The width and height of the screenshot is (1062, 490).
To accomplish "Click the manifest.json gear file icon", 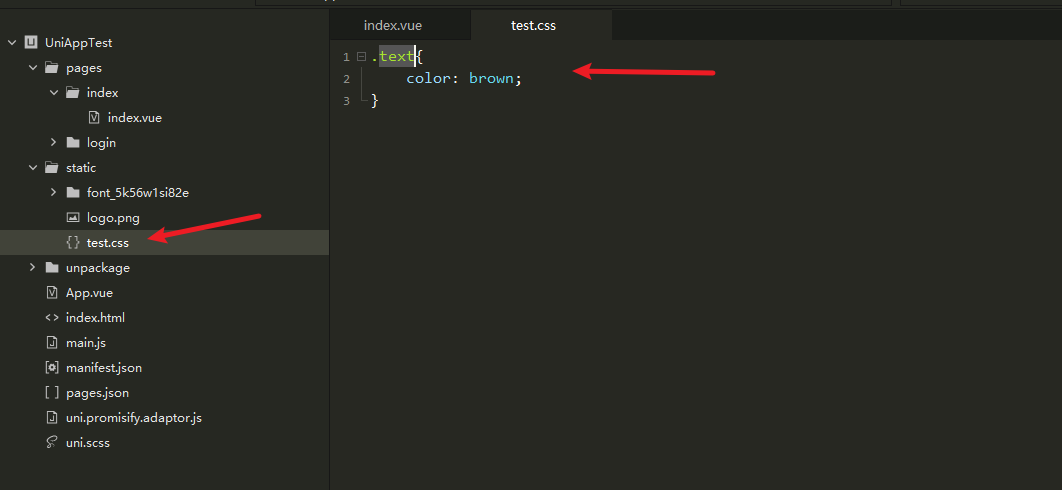I will (51, 367).
